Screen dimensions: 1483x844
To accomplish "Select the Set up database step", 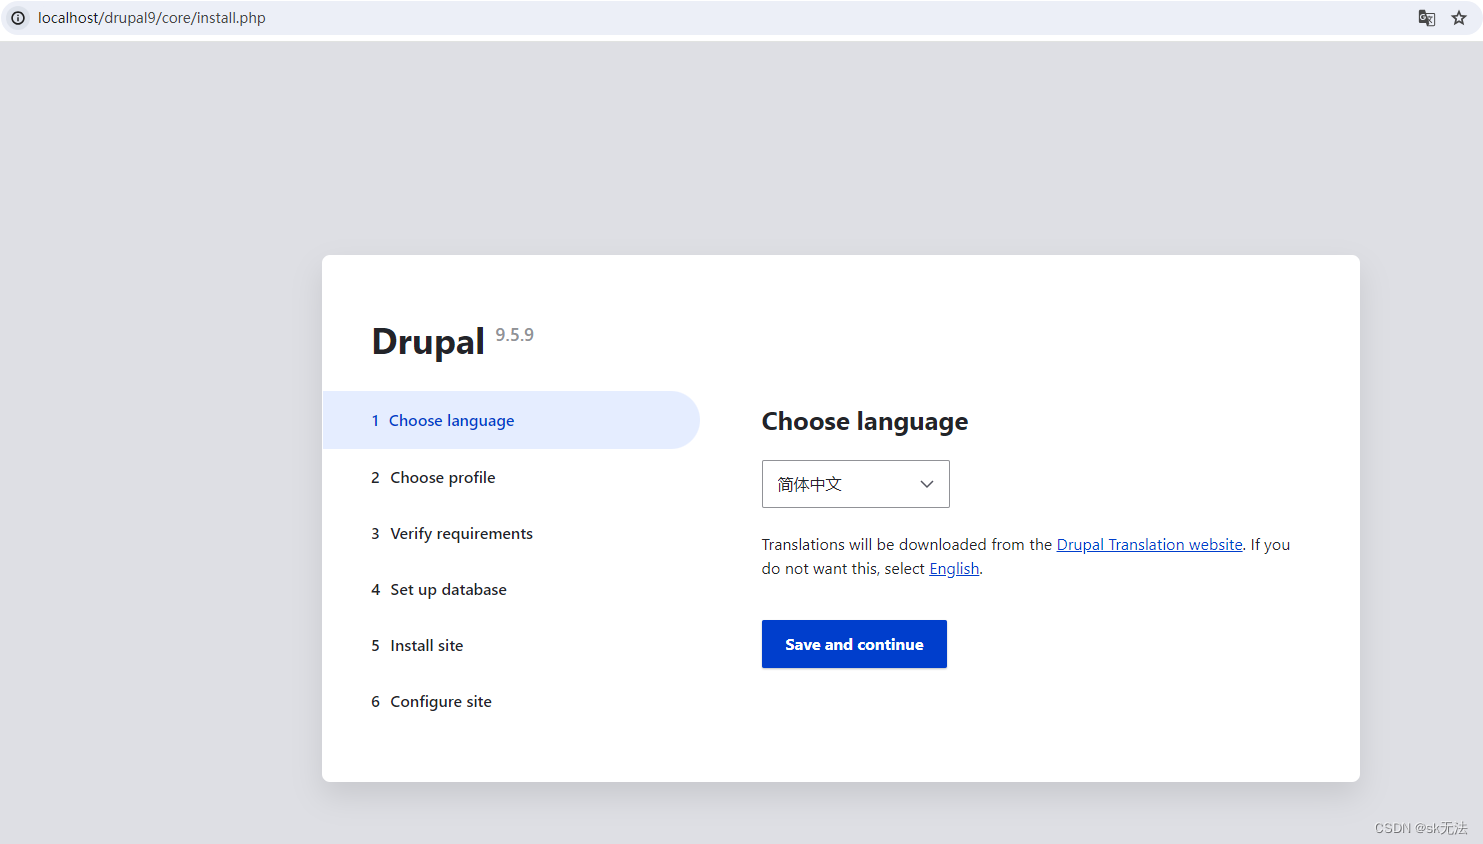I will [x=439, y=589].
